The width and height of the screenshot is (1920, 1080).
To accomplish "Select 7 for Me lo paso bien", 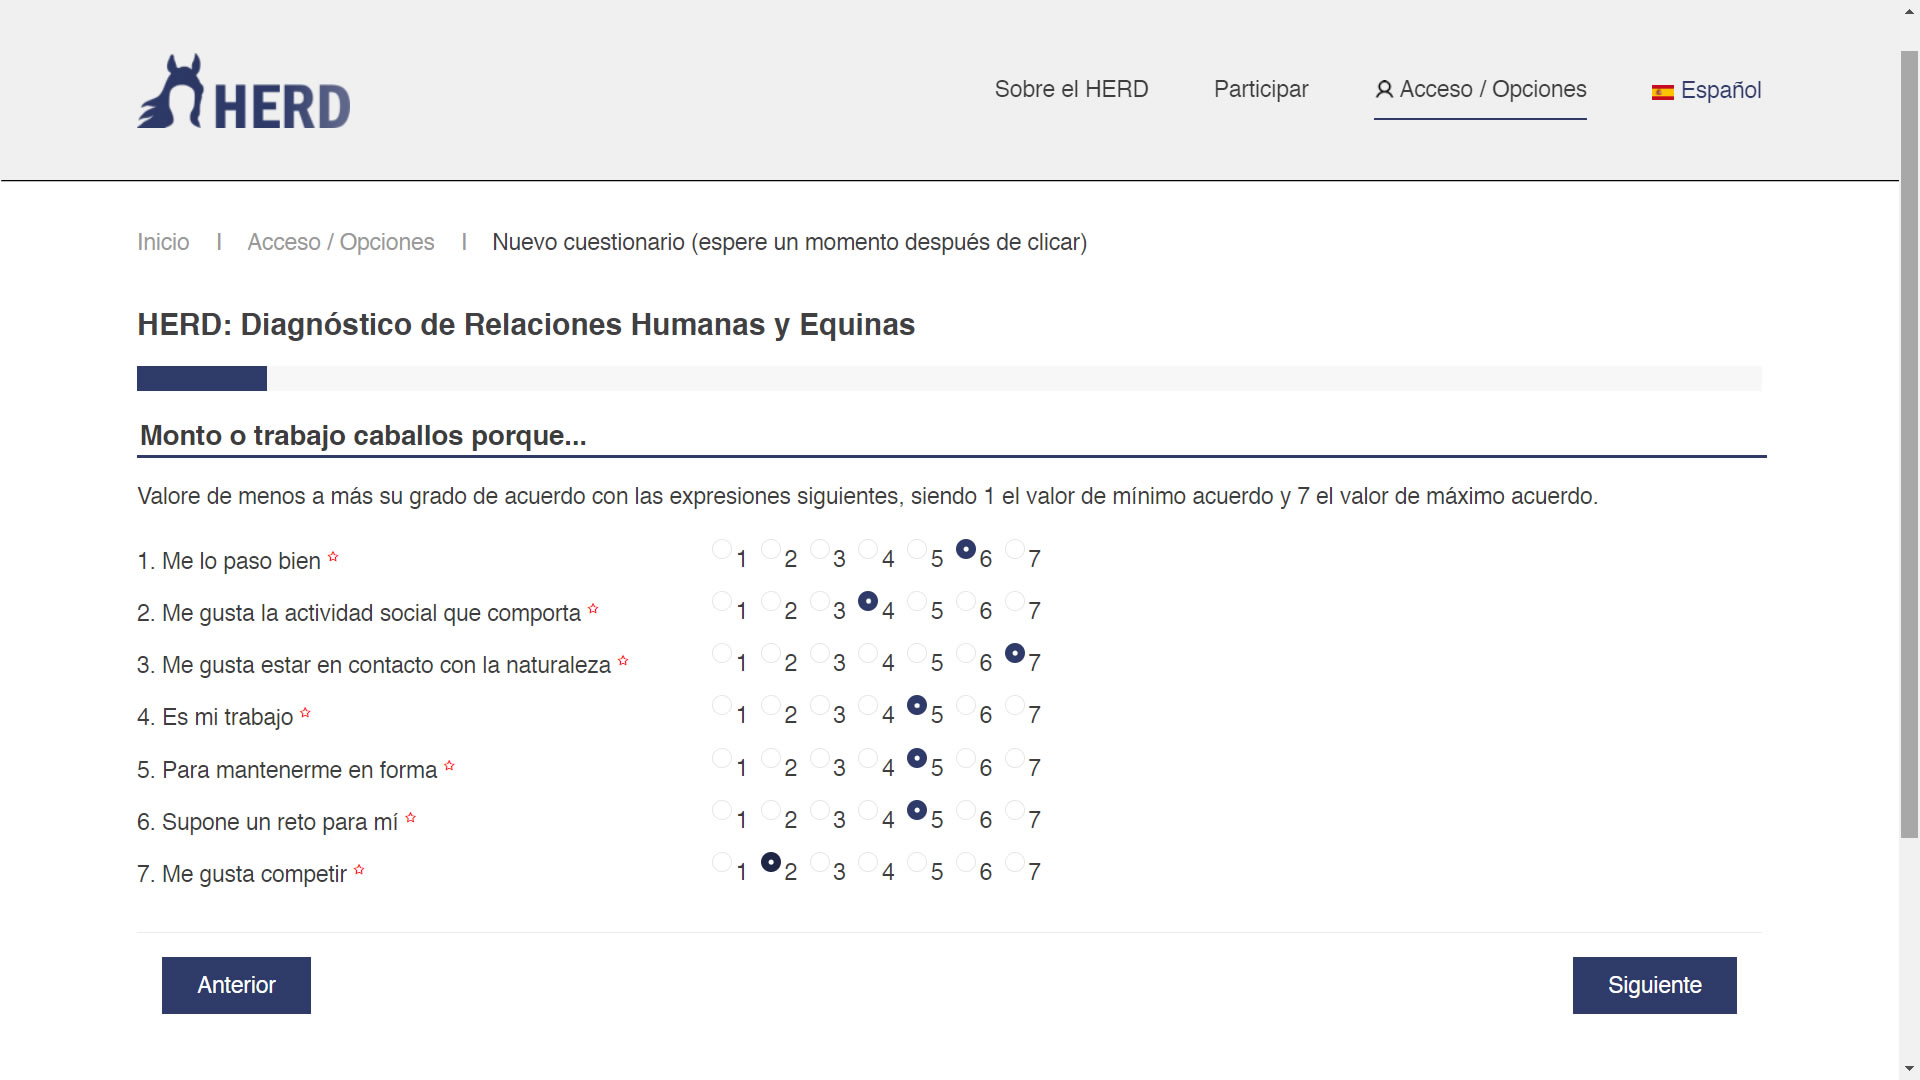I will tap(1015, 549).
